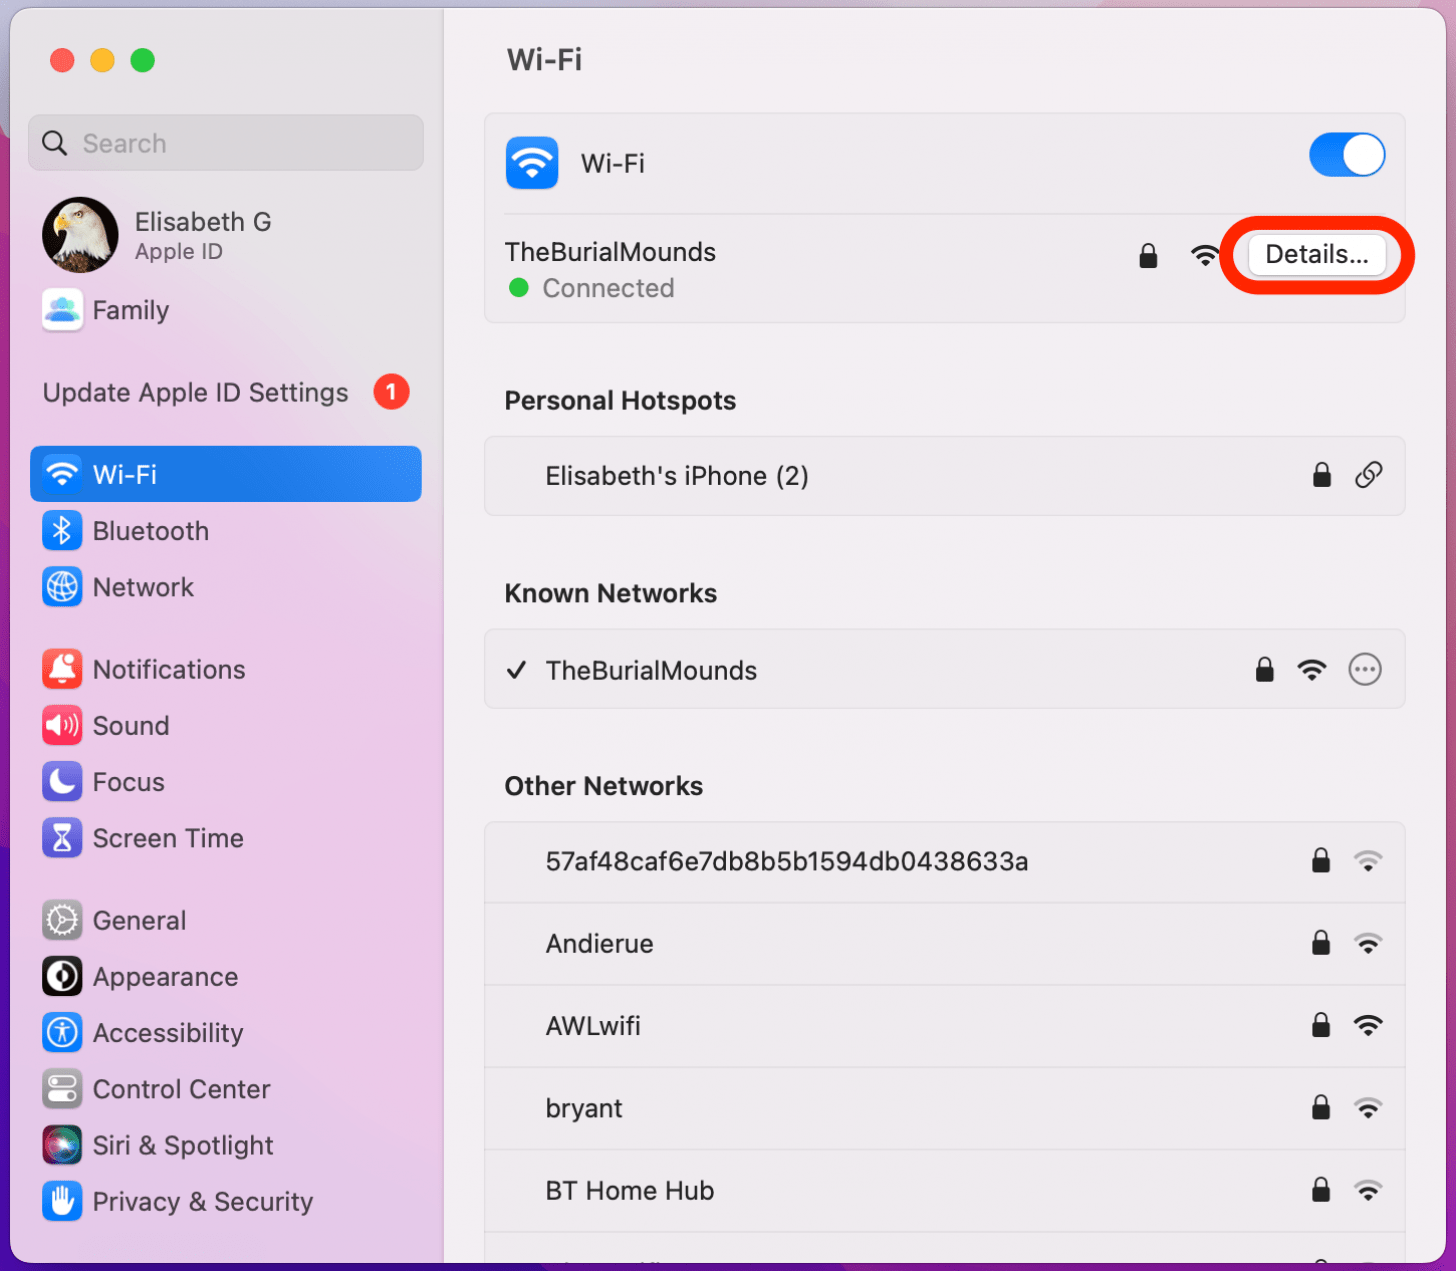
Task: Open Bluetooth settings icon
Action: [x=62, y=531]
